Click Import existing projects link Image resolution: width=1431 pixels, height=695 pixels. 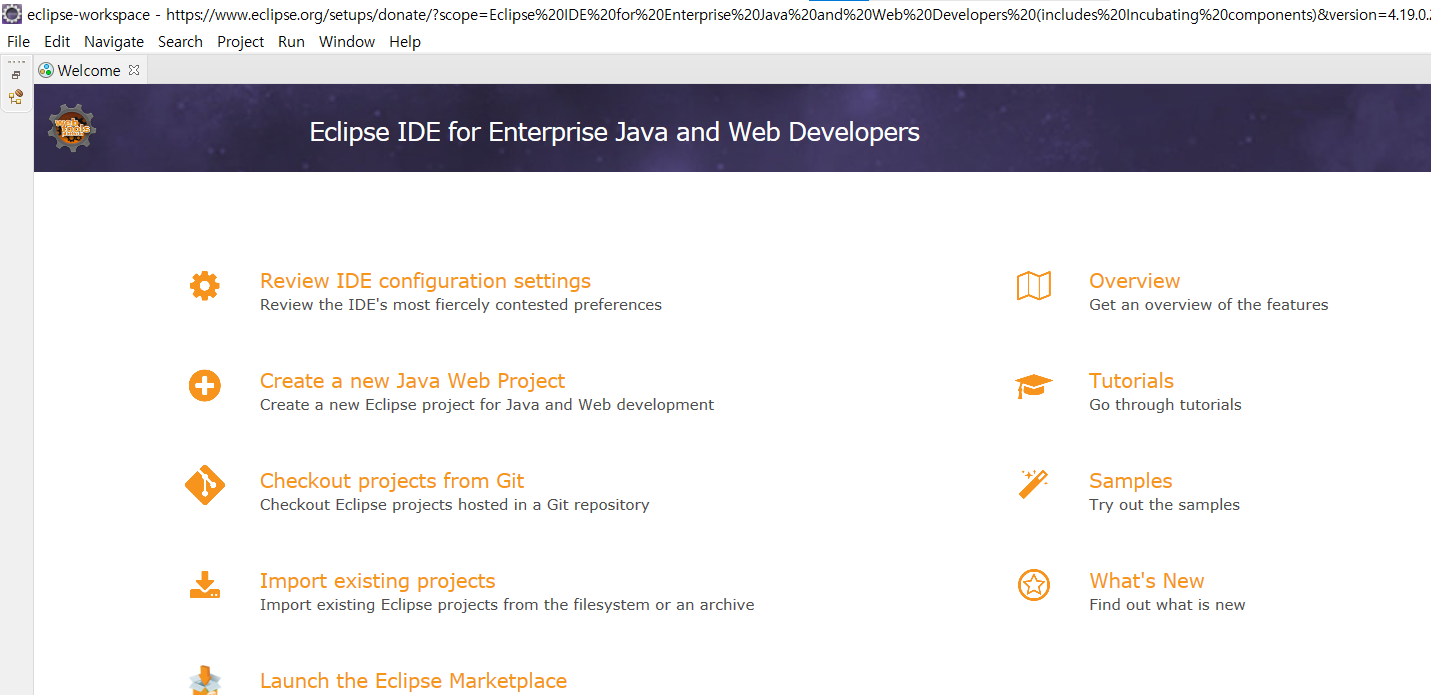point(377,581)
